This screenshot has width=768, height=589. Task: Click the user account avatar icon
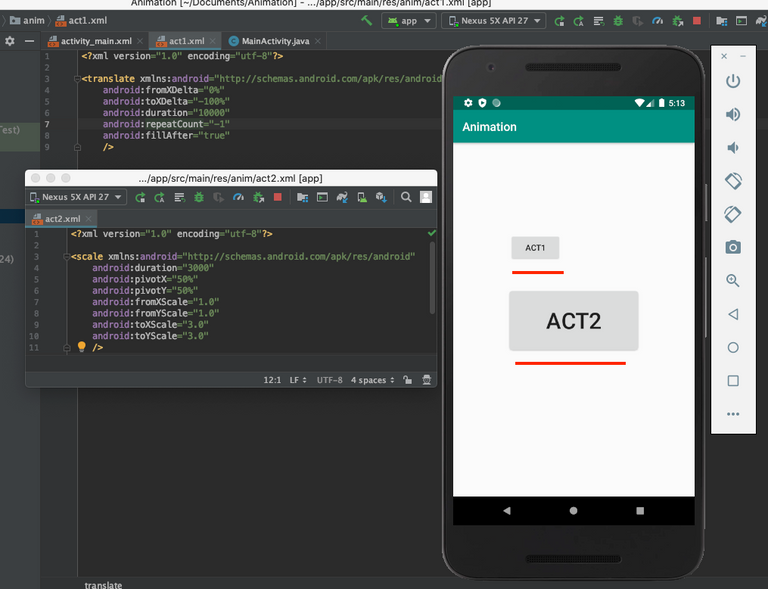(426, 197)
